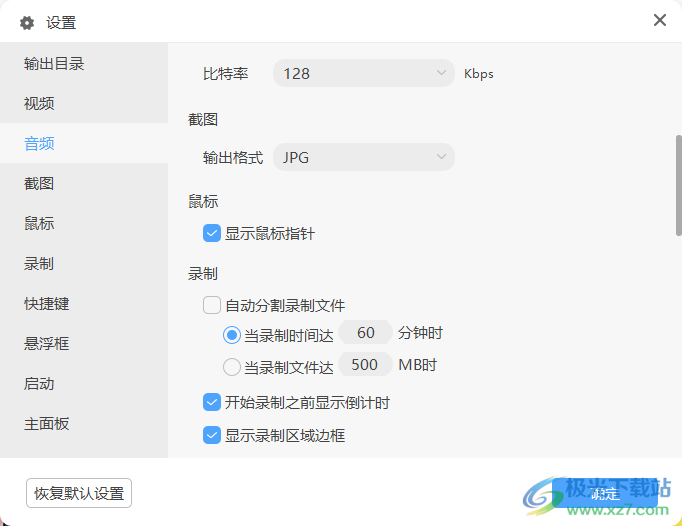
Task: Select the 音频 sidebar item
Action: click(84, 143)
